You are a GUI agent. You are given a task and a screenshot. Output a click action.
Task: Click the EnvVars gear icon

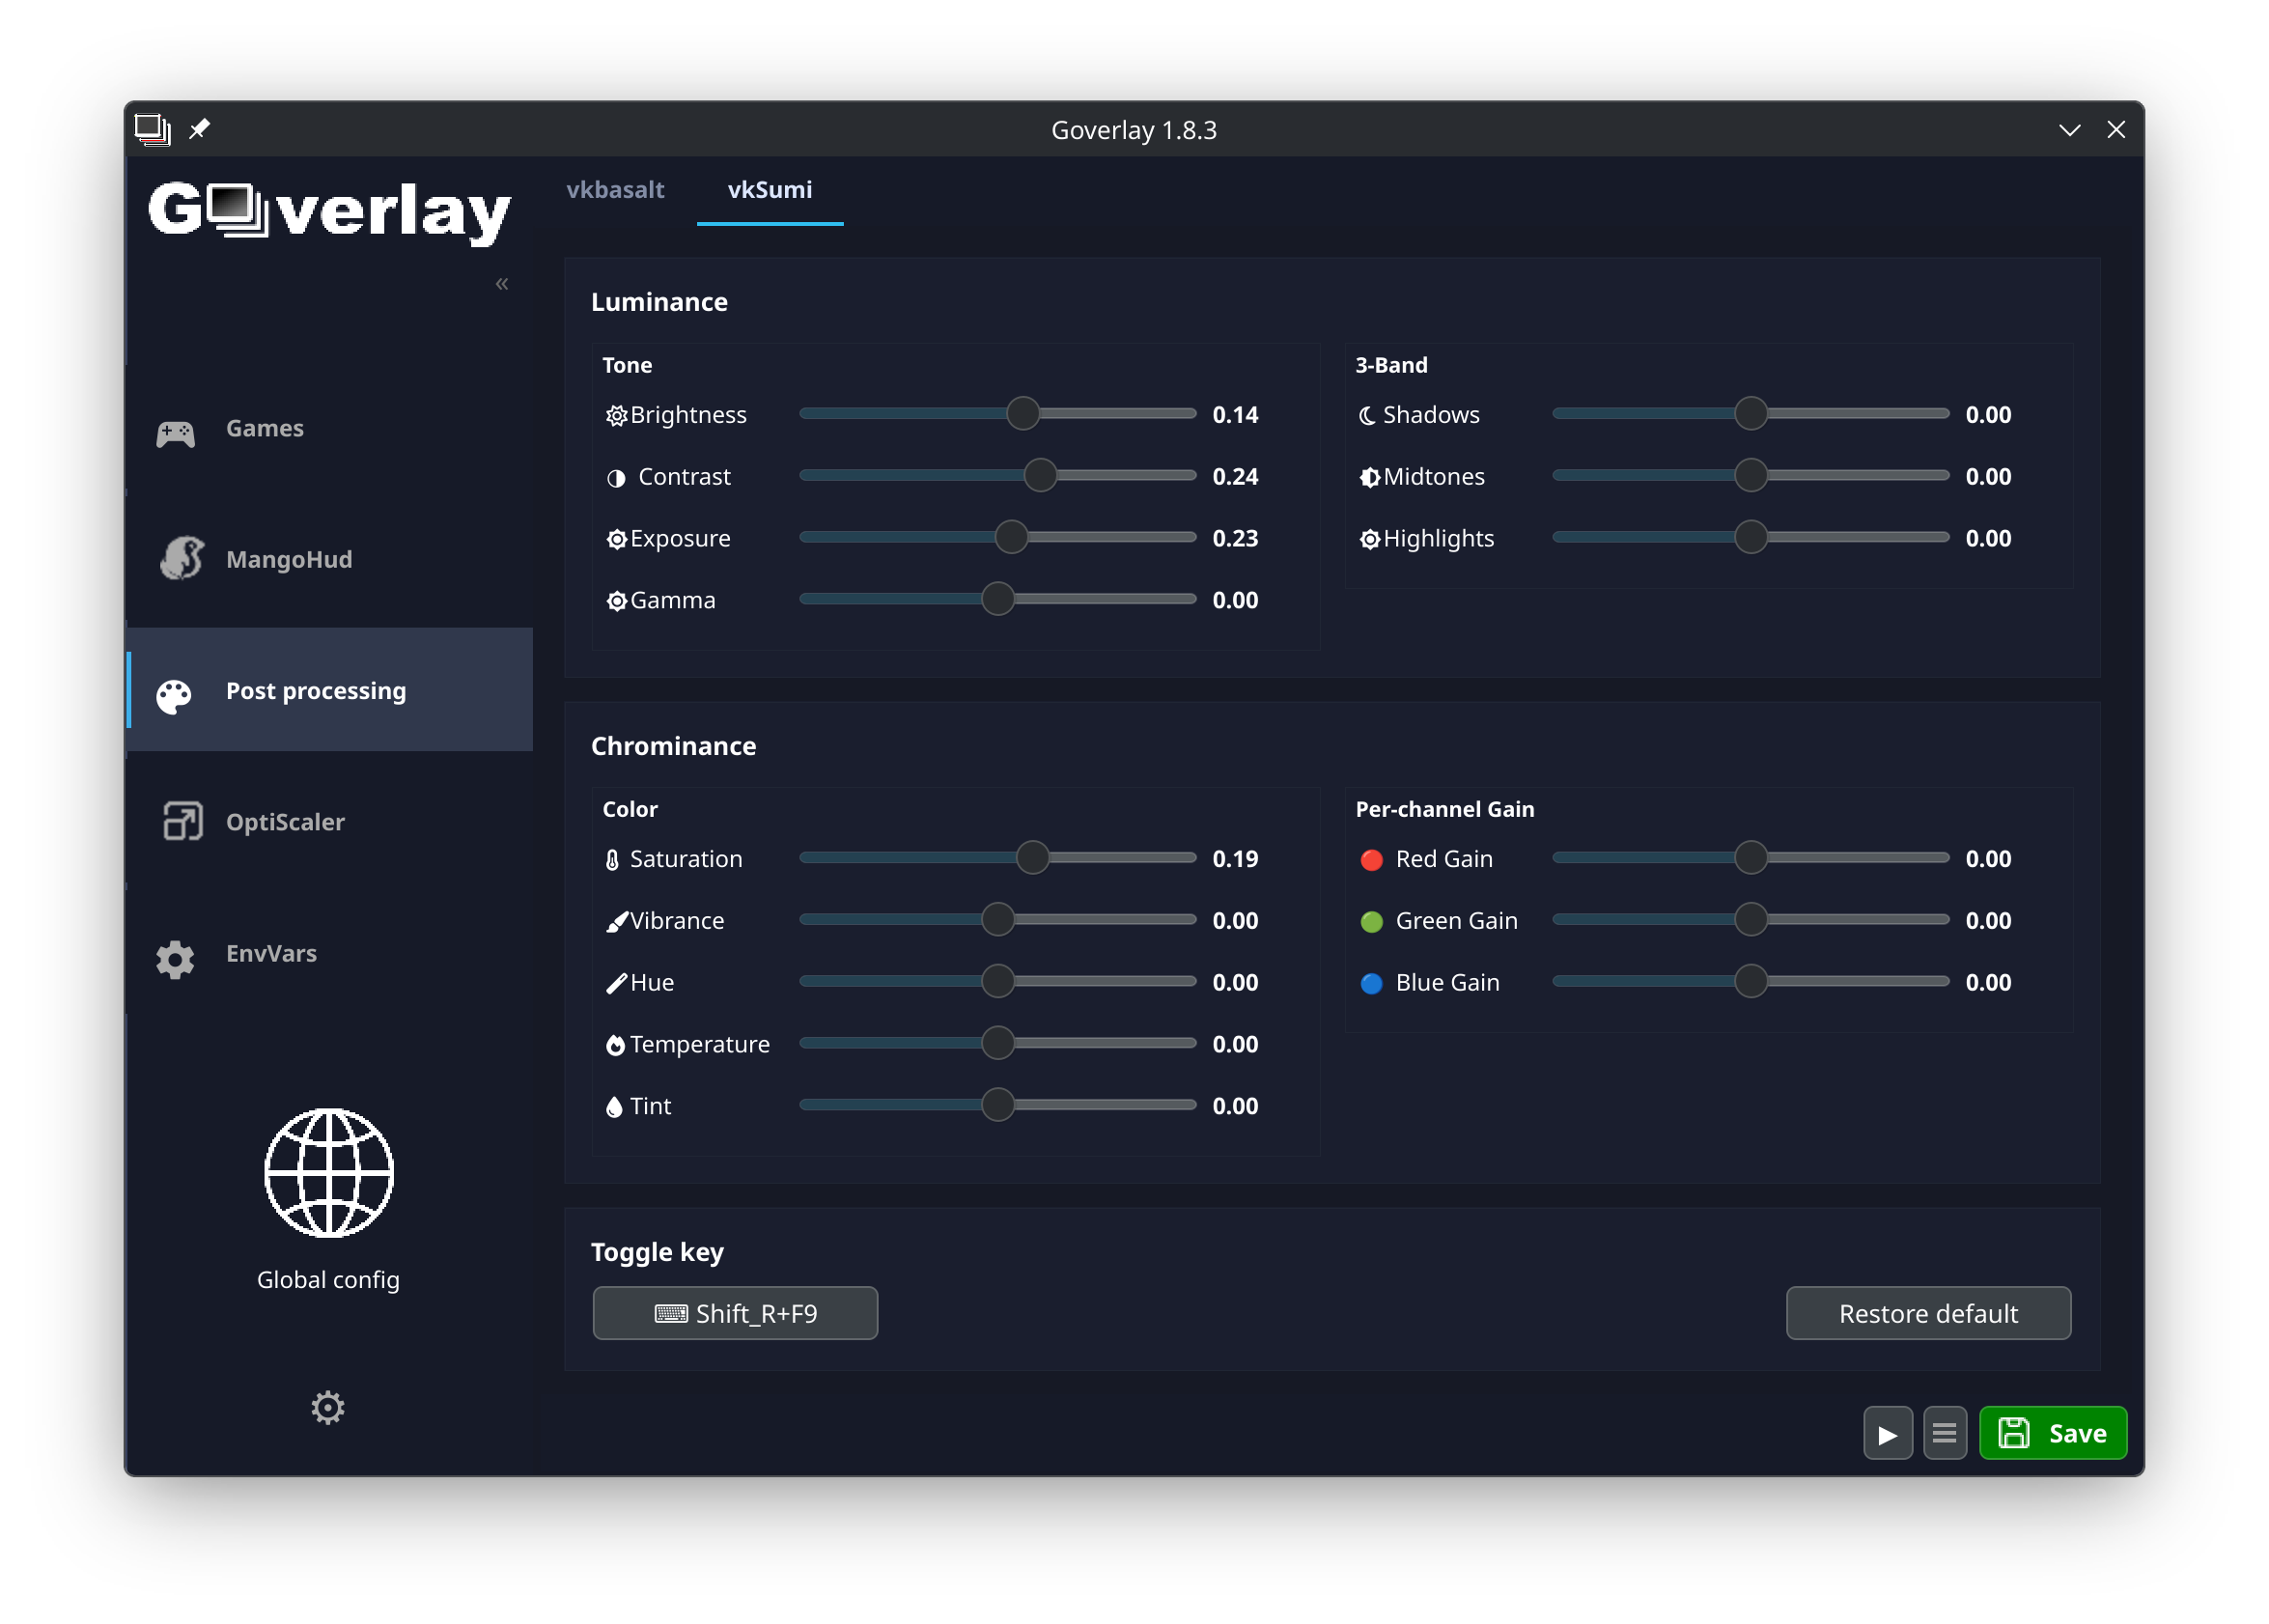click(175, 959)
